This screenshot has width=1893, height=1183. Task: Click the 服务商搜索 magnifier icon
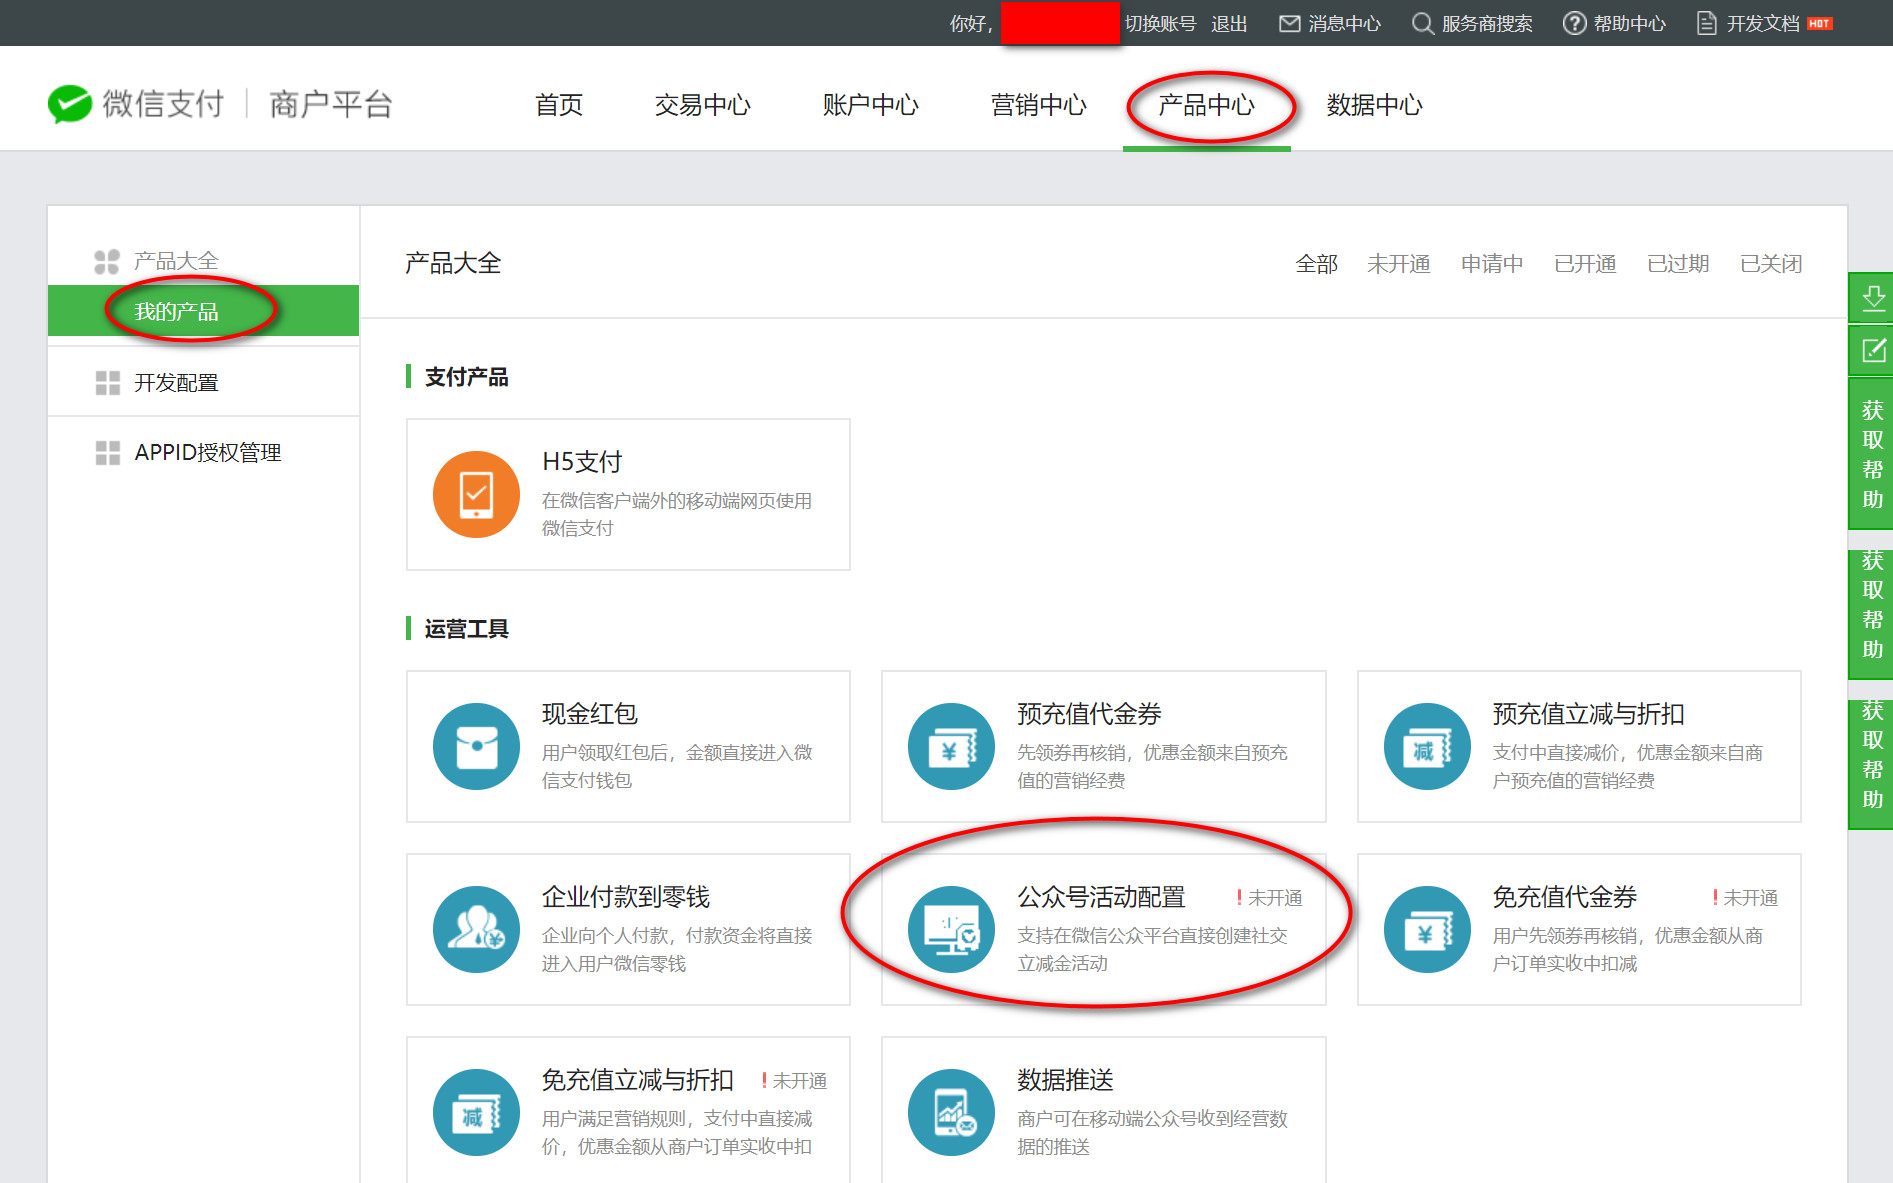(x=1422, y=23)
